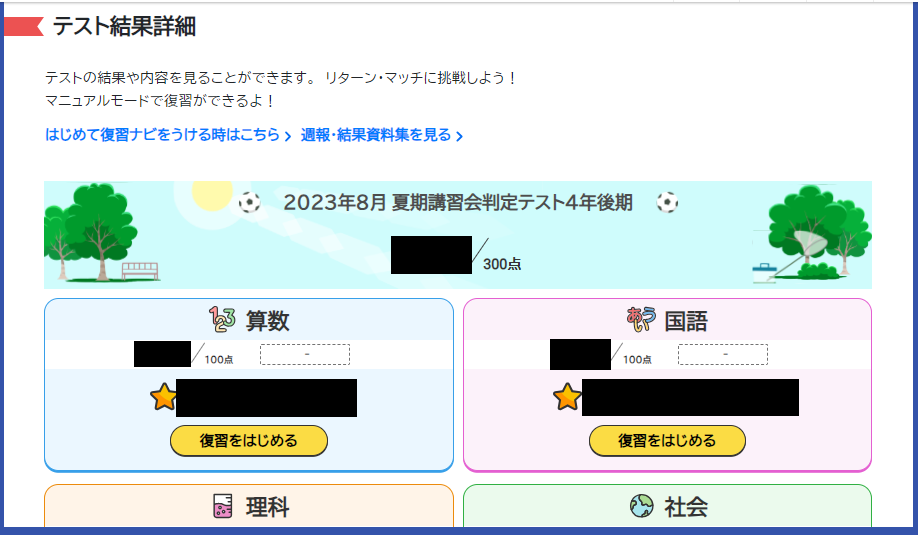
Task: Click the dashed score box in 国語 card
Action: pos(723,355)
